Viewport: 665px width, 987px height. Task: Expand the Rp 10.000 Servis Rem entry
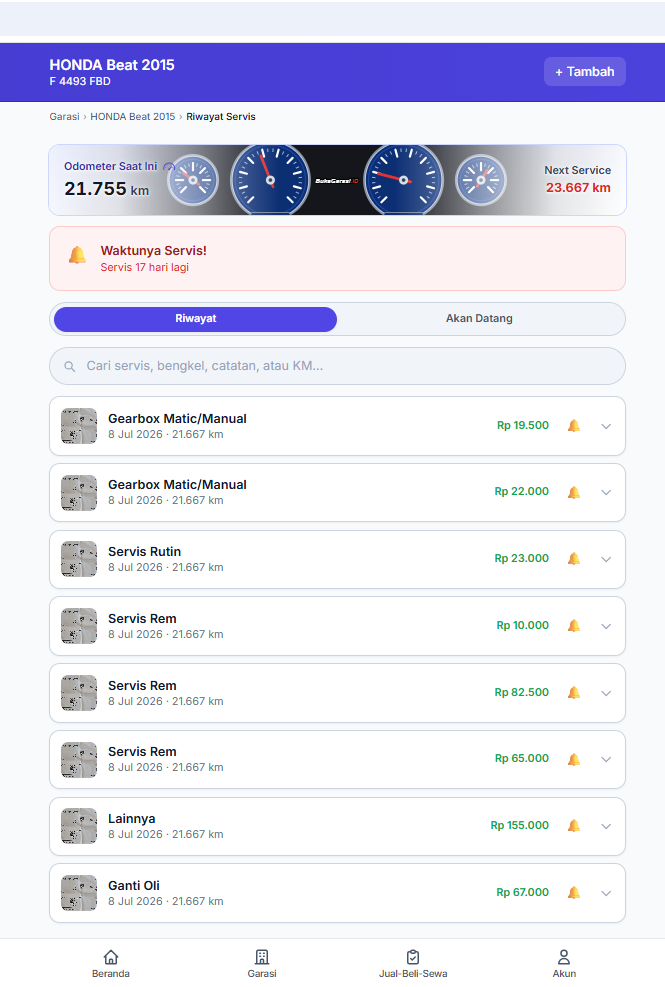(x=606, y=626)
